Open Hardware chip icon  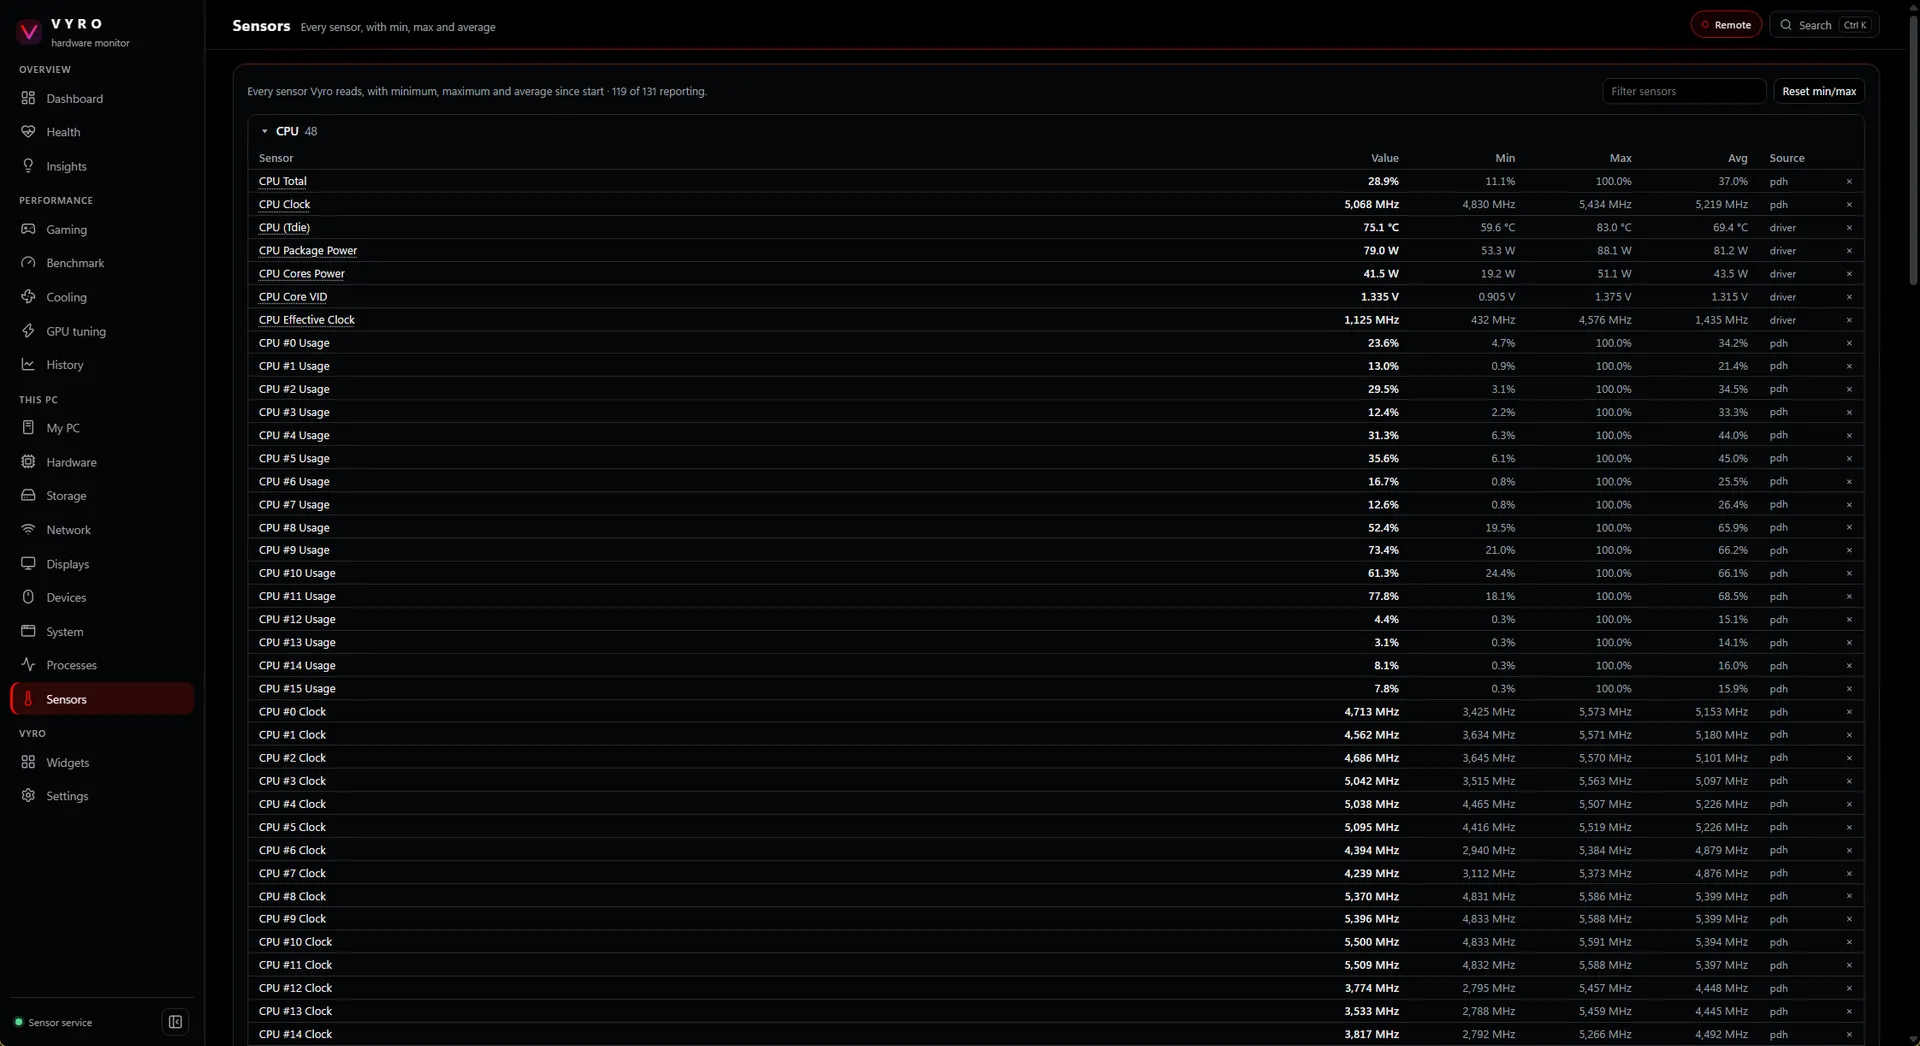click(x=28, y=461)
